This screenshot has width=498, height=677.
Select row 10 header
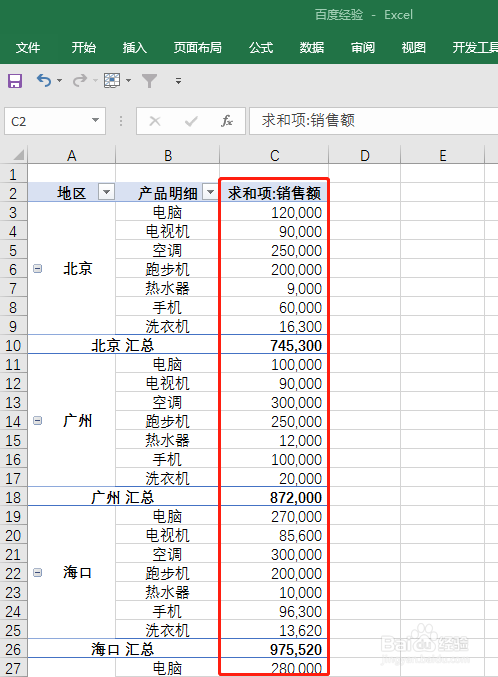(13, 345)
